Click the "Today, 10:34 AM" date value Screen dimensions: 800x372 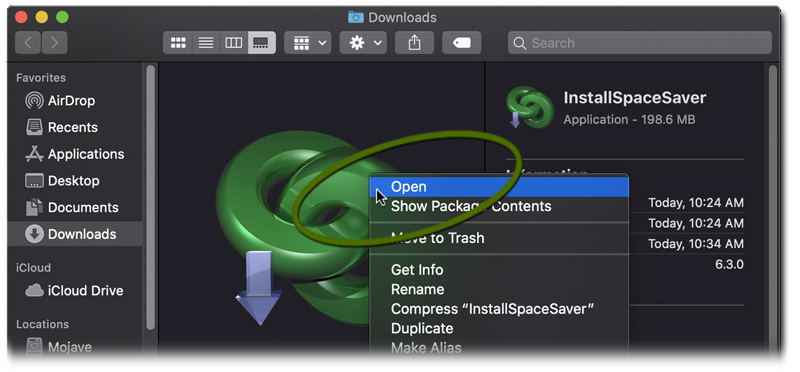pyautogui.click(x=696, y=244)
